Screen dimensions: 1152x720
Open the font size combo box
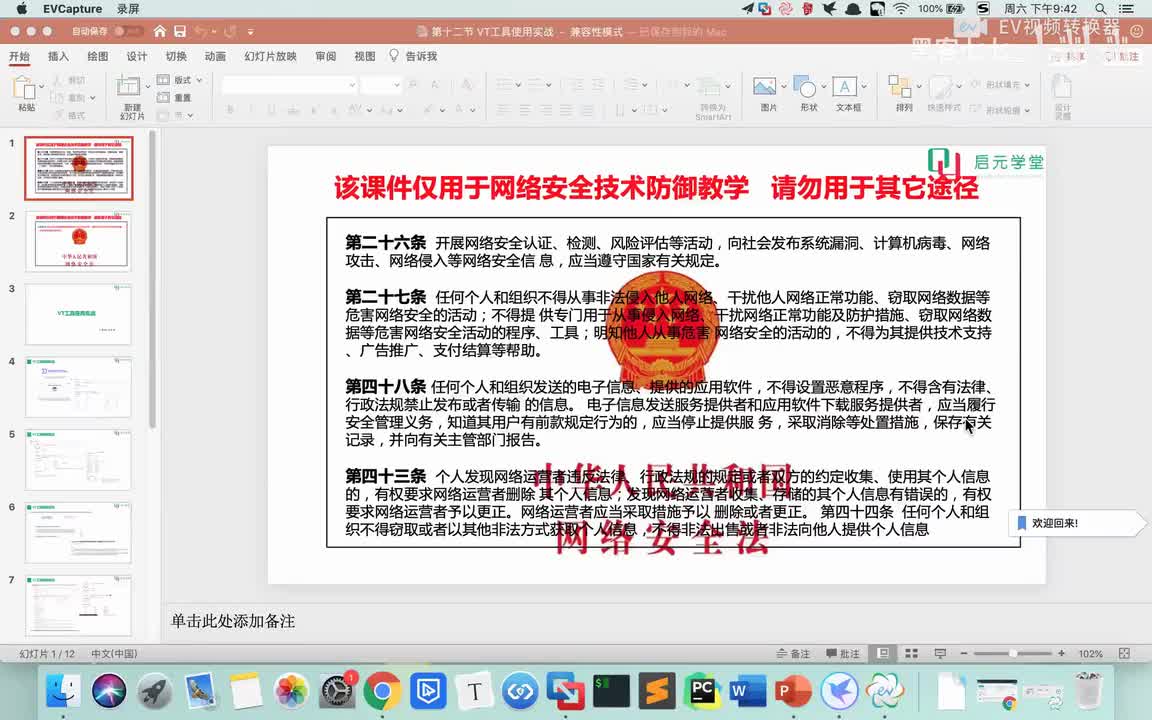(x=381, y=85)
